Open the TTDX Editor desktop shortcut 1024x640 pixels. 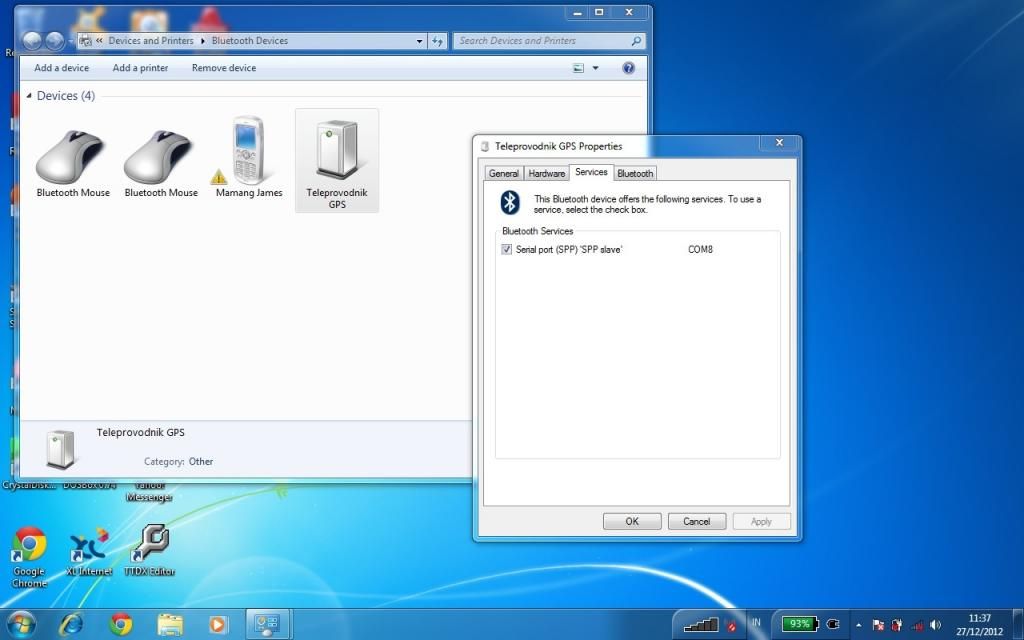pos(149,546)
